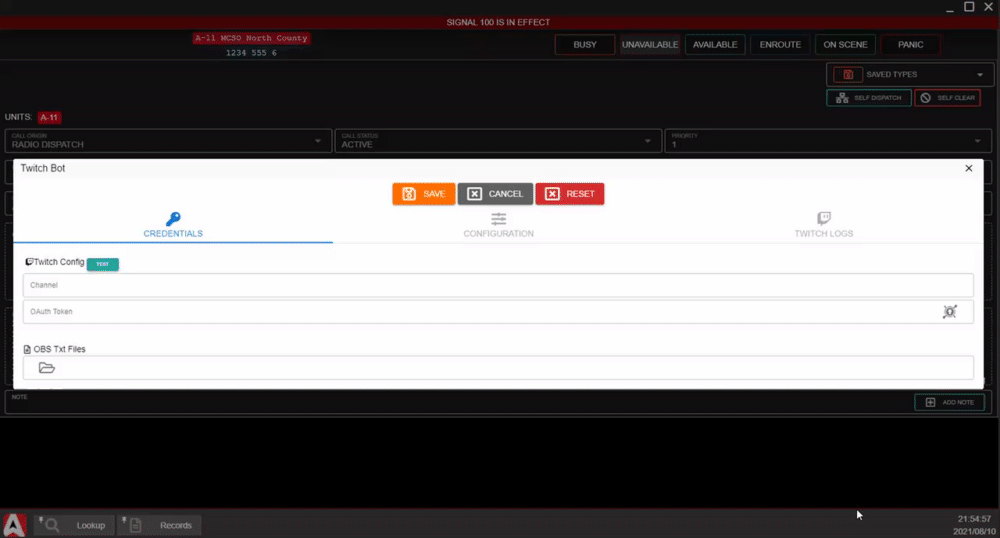
Task: Cancel Twitch Bot changes
Action: (495, 194)
